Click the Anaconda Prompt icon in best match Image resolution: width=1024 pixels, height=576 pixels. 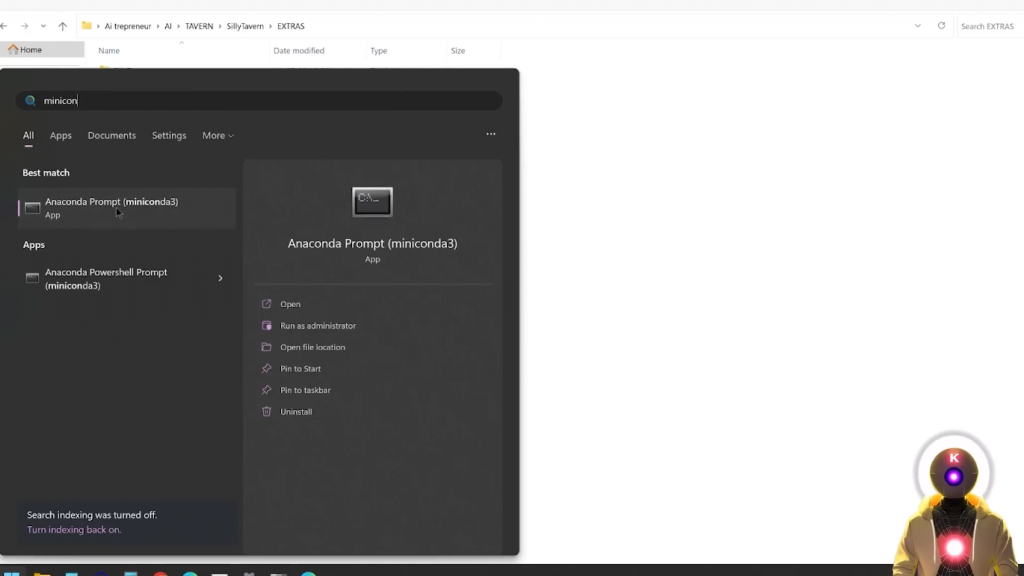click(x=32, y=208)
